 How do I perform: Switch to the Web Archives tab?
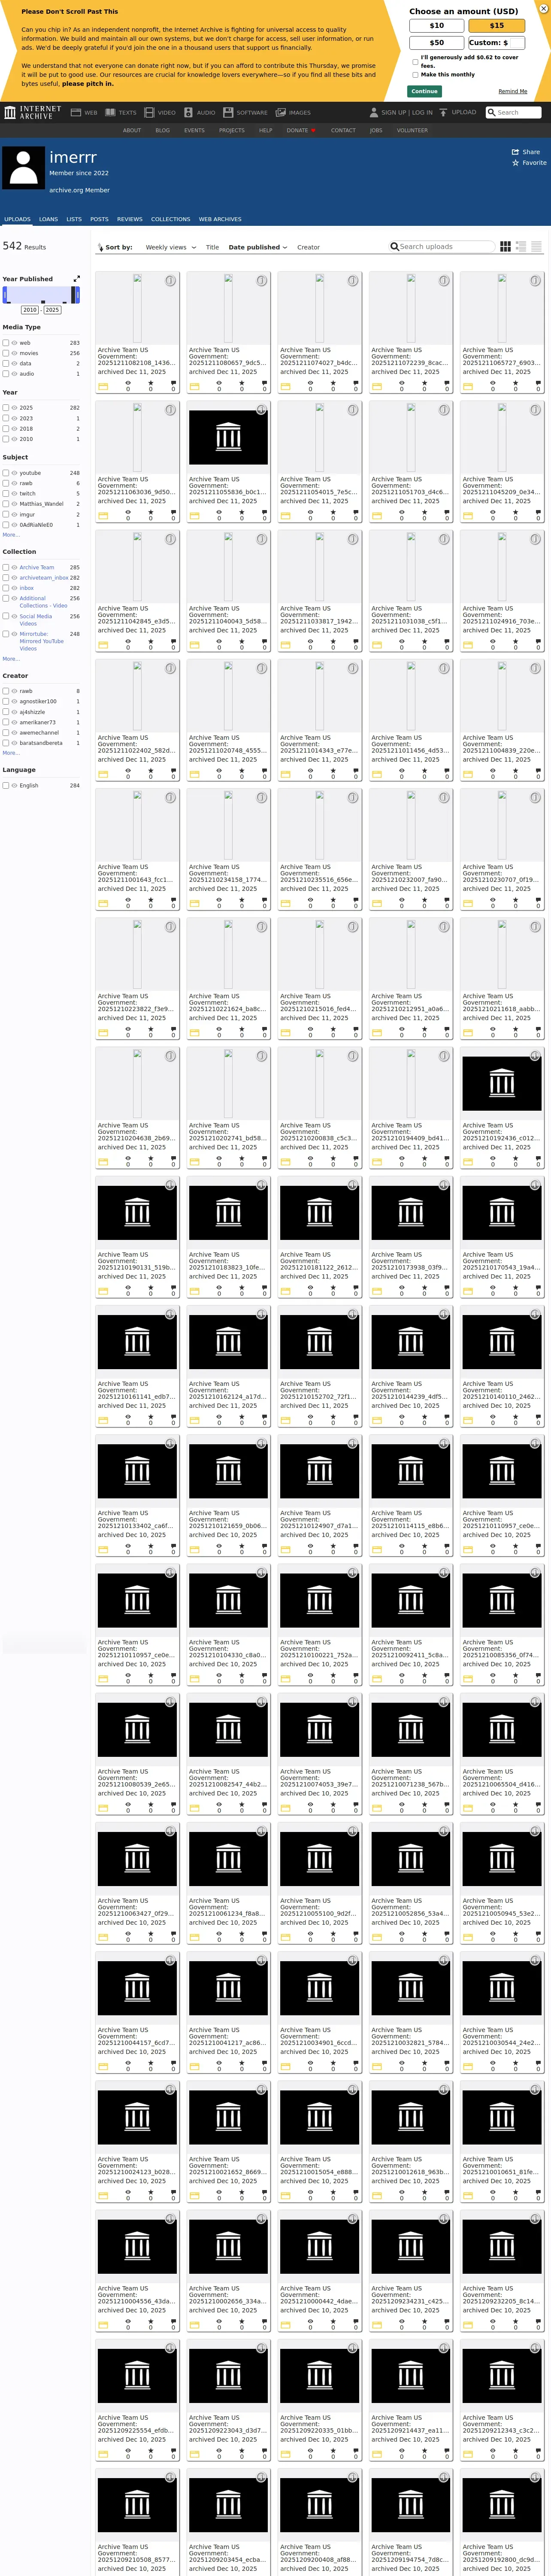(x=220, y=219)
